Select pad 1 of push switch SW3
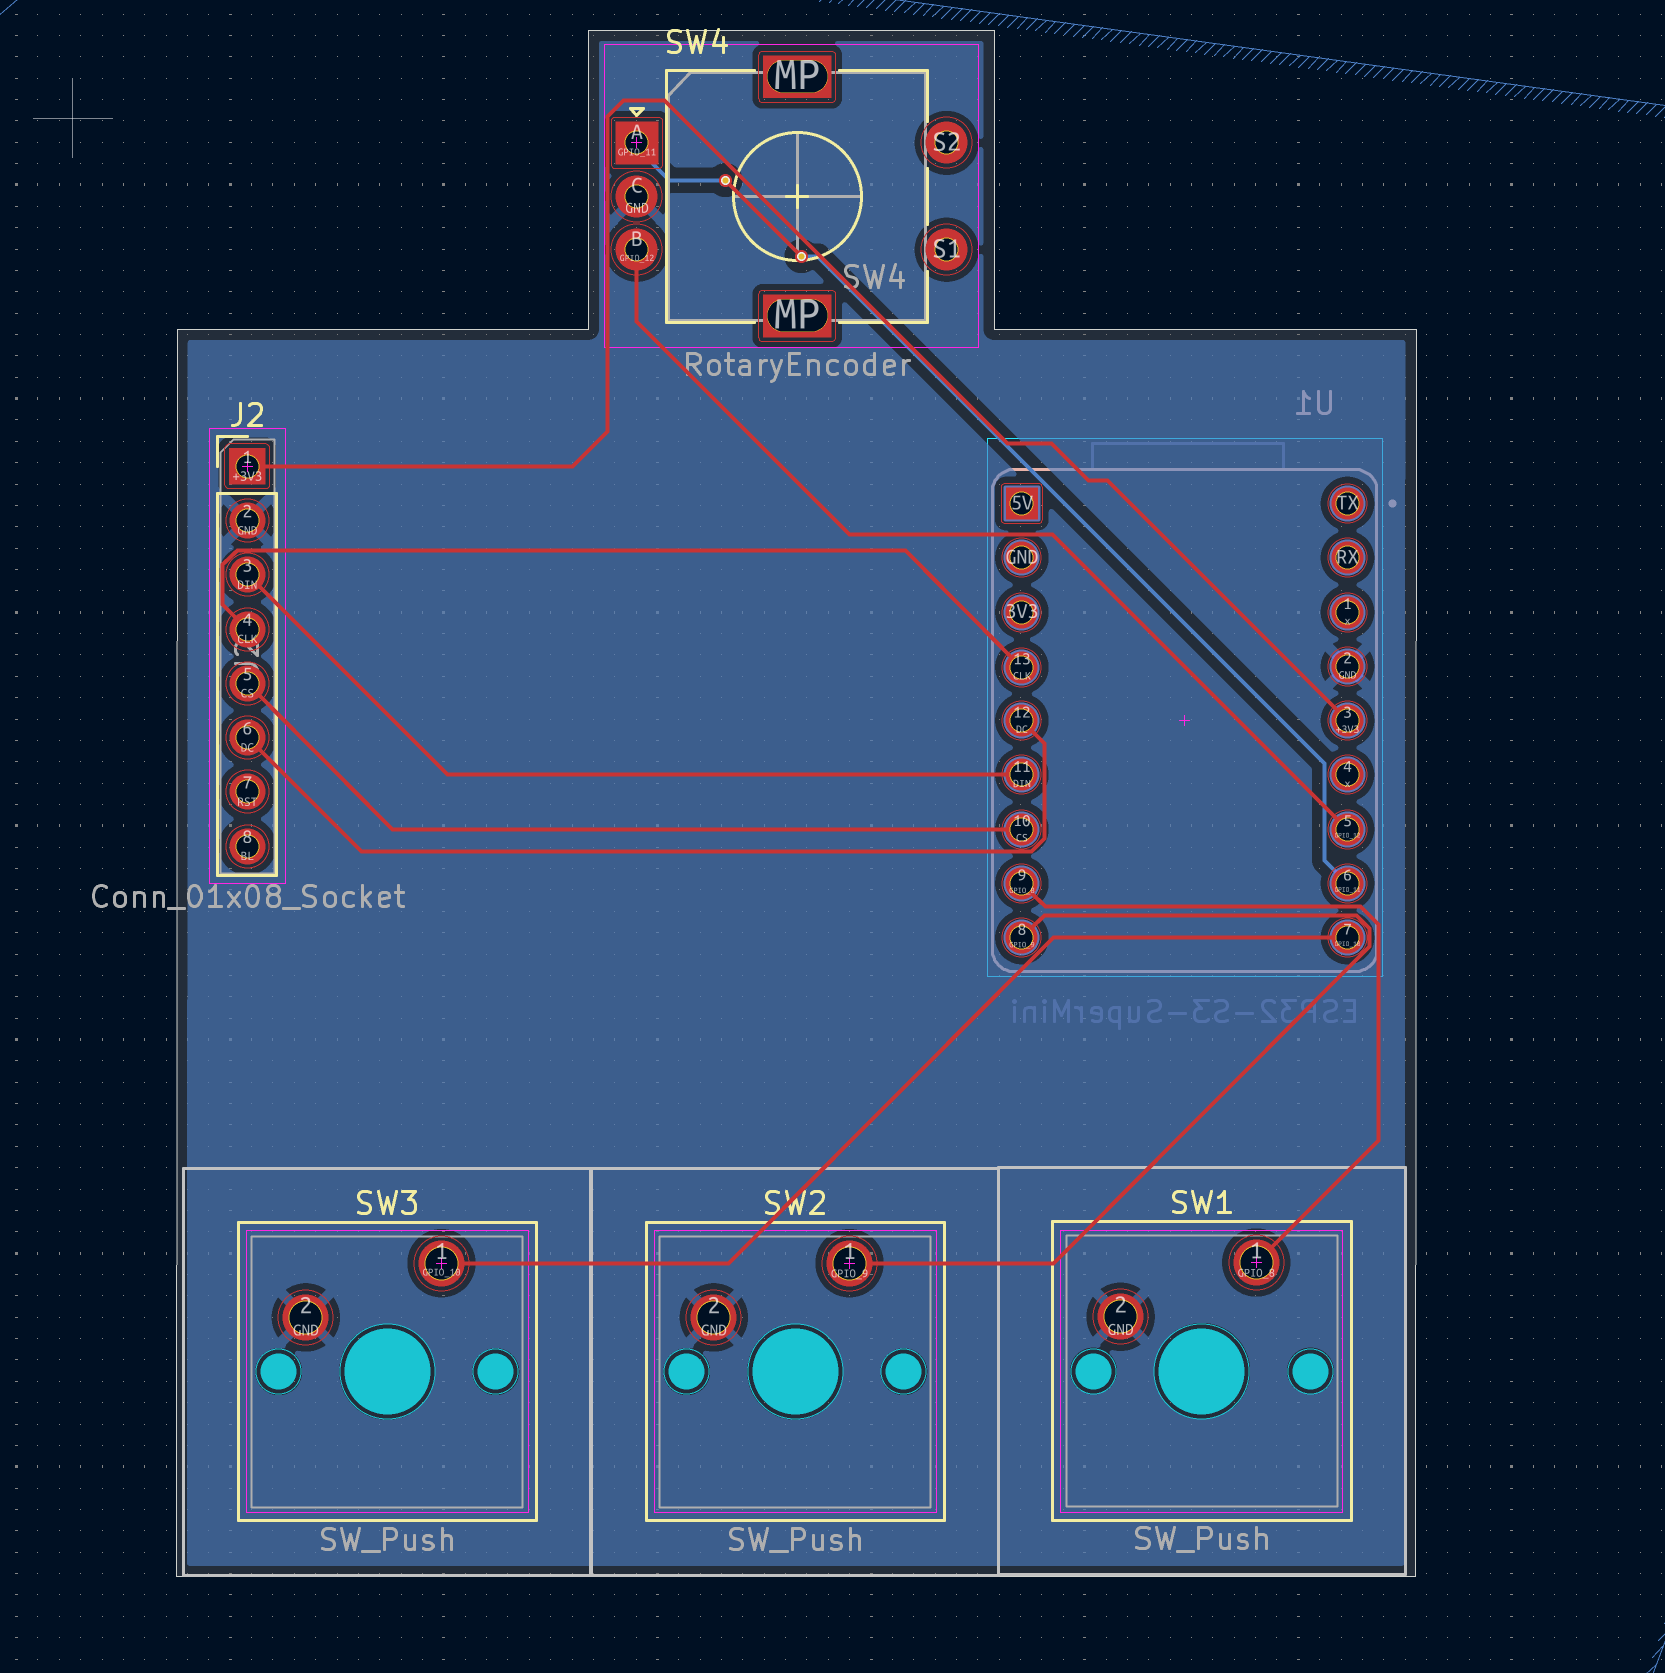The width and height of the screenshot is (1665, 1673). pyautogui.click(x=441, y=1262)
